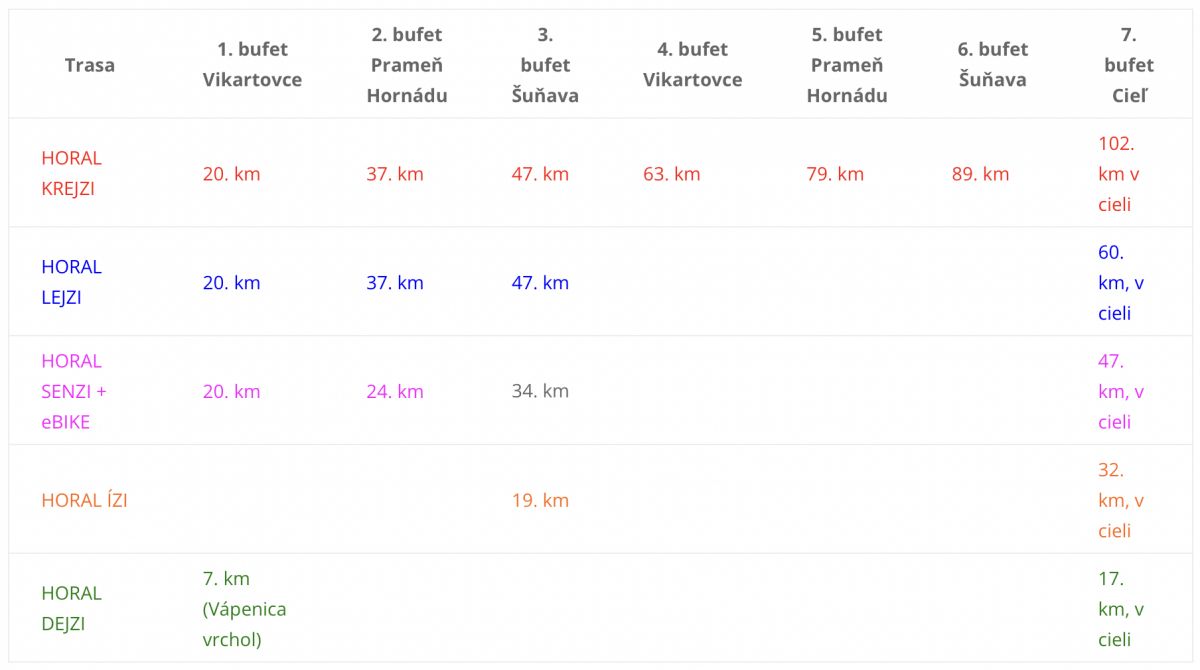The width and height of the screenshot is (1200, 670).
Task: Click HORAL SENZI + eBIKE route label
Action: (x=74, y=391)
